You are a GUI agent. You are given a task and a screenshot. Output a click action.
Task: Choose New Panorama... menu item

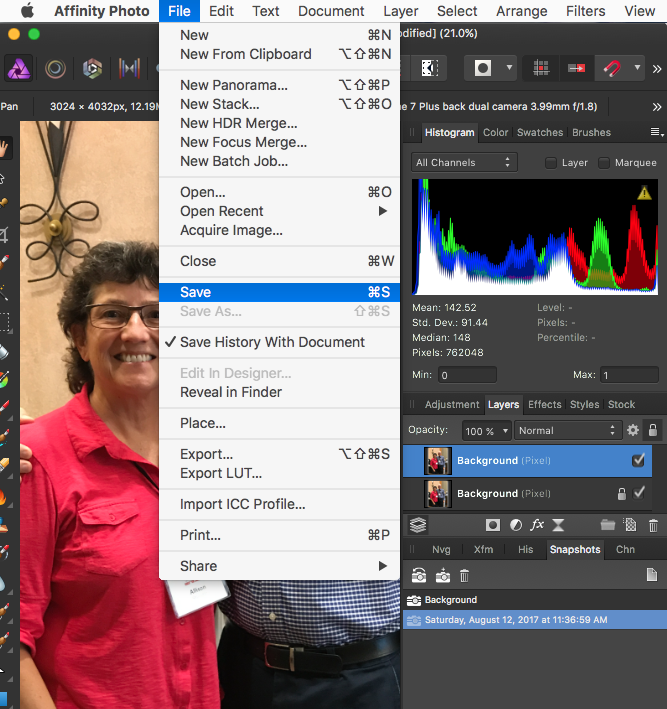click(x=279, y=85)
